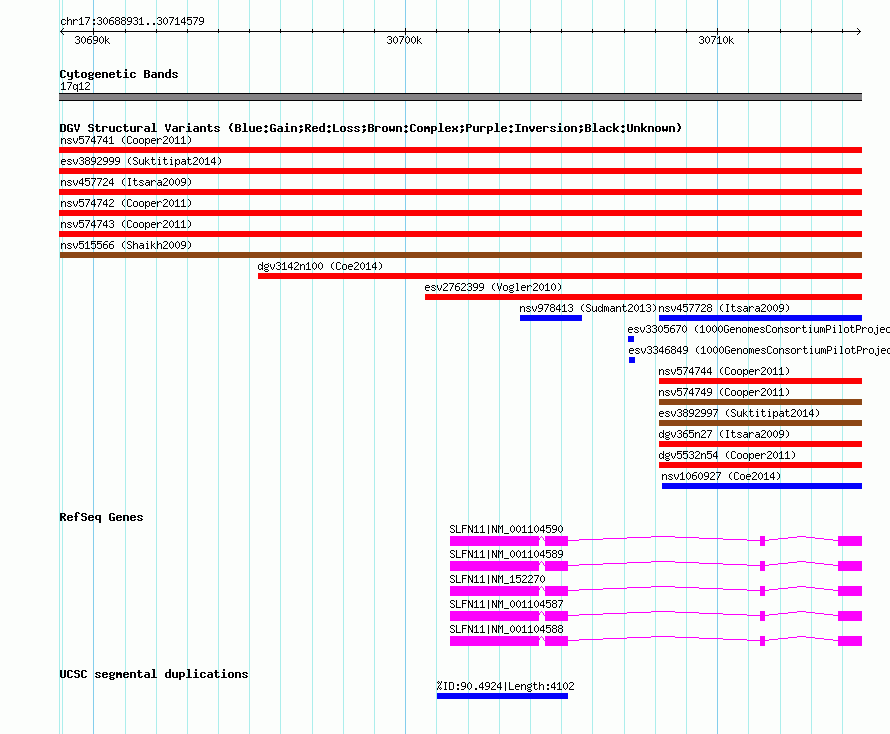
Task: Click the dgv3142n100 (Coe2014) variant label
Action: click(320, 266)
